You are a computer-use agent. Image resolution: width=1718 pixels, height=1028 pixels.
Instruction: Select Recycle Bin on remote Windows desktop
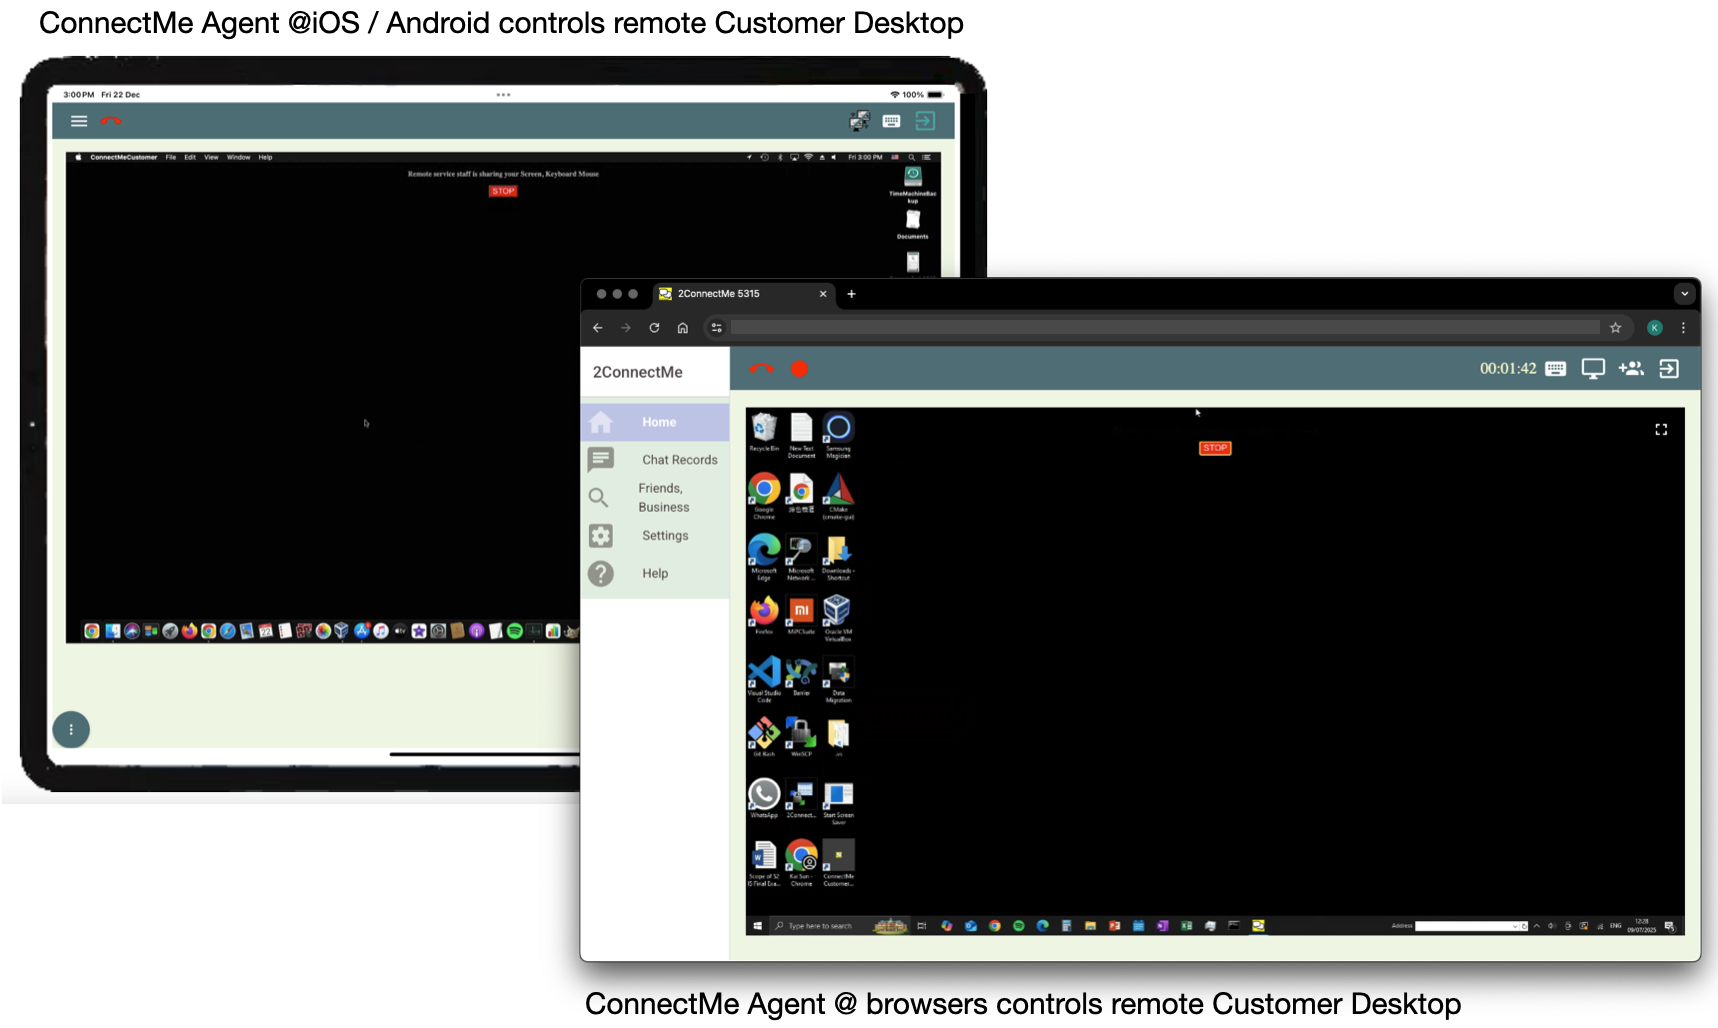(x=764, y=432)
